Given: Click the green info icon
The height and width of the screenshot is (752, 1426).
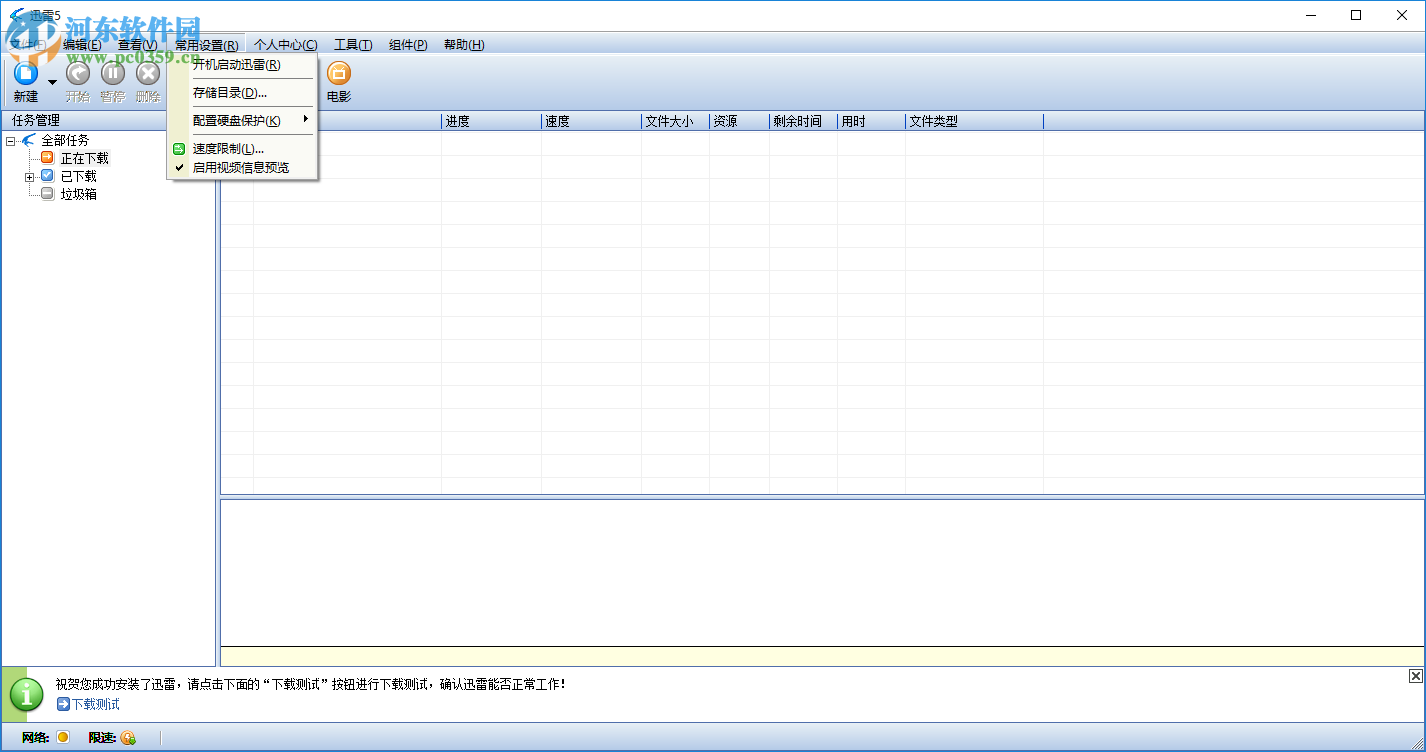Looking at the screenshot, I should [26, 694].
